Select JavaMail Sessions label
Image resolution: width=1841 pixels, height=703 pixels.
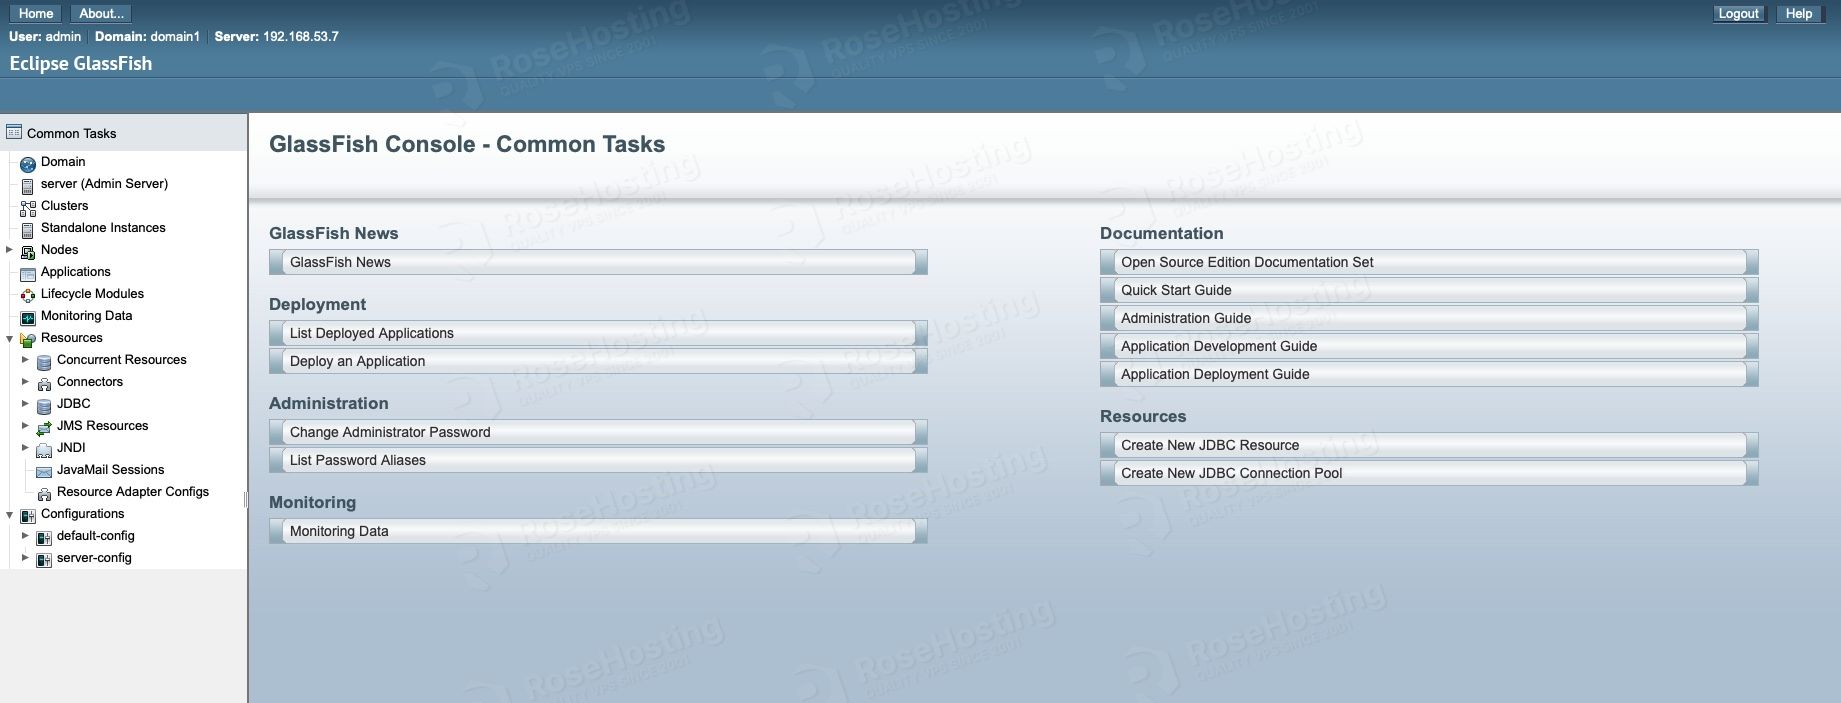tap(110, 469)
